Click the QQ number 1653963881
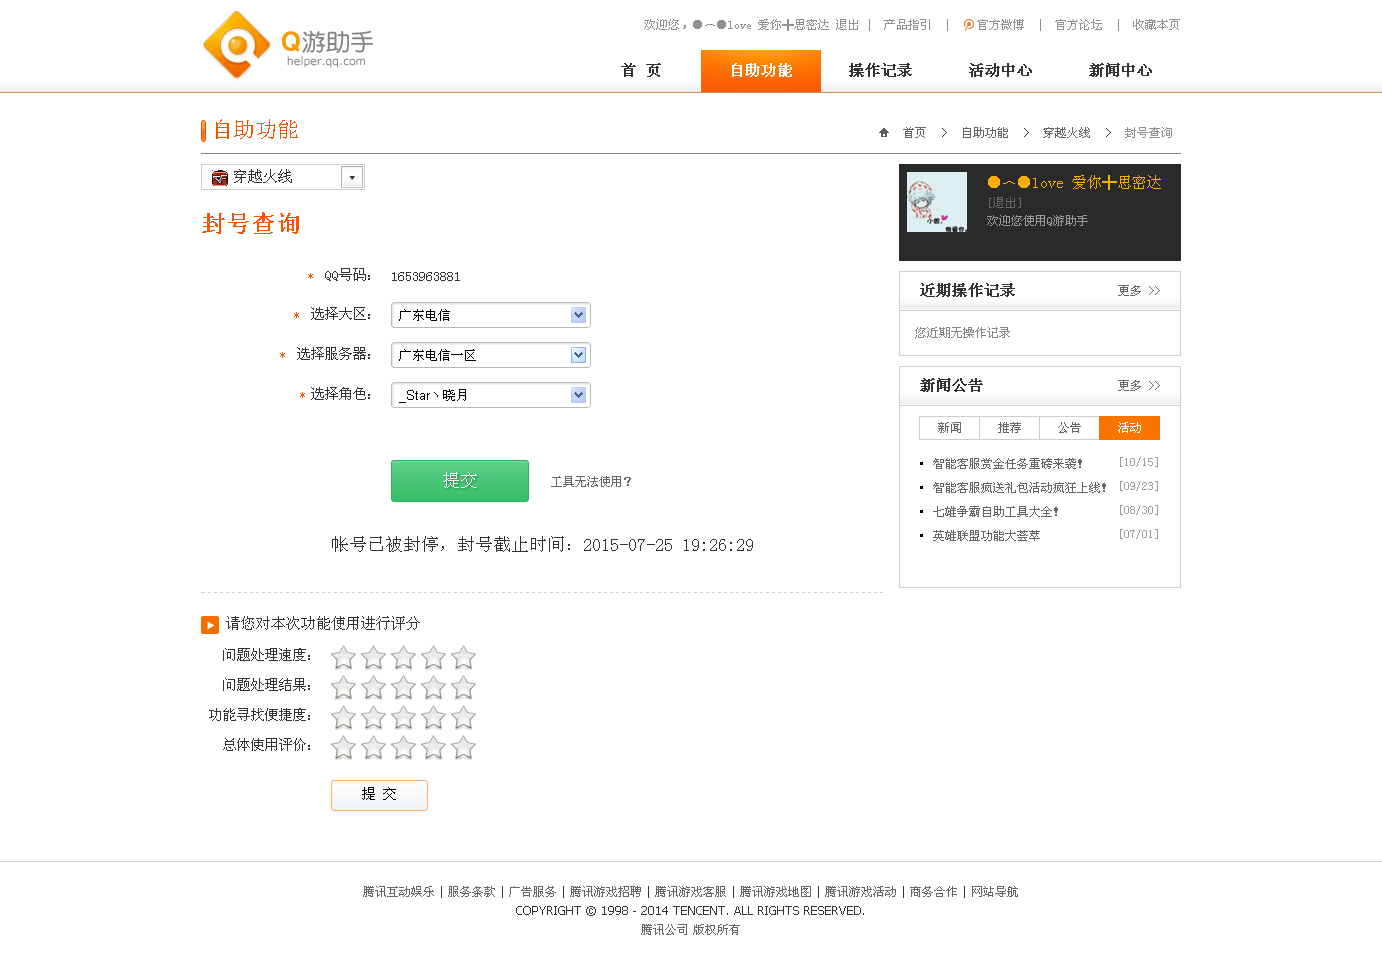The height and width of the screenshot is (959, 1382). [426, 277]
